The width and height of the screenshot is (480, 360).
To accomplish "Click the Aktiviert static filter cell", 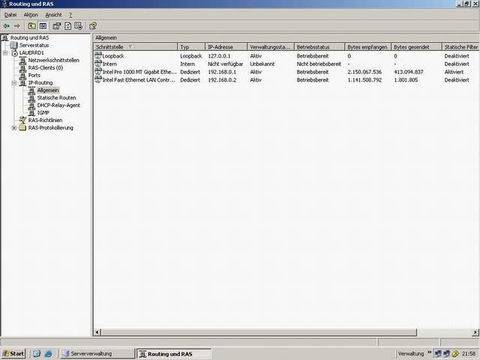I will click(454, 72).
